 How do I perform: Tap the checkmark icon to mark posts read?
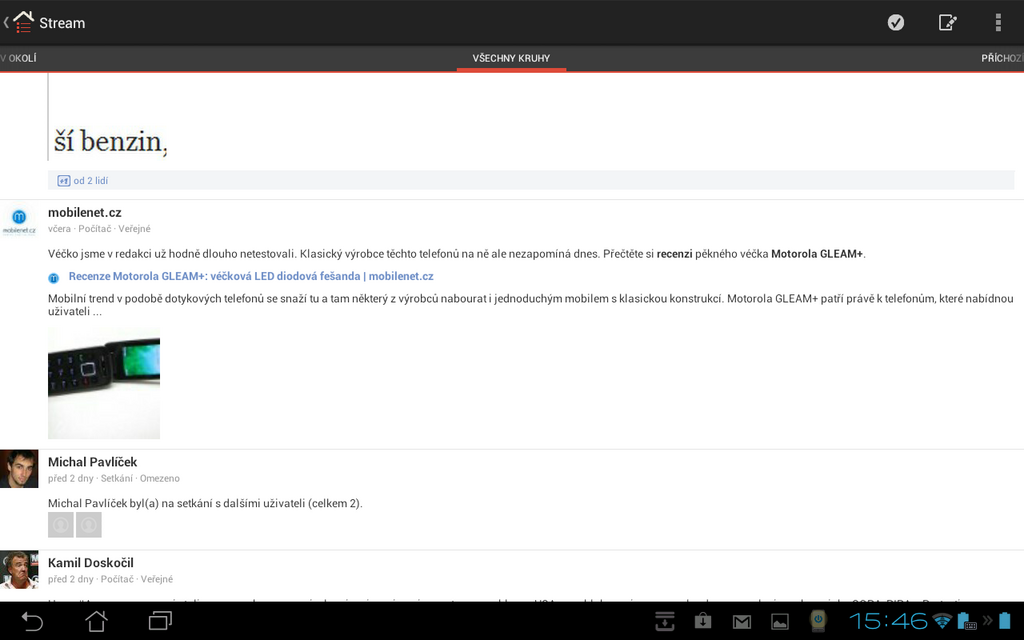click(896, 22)
